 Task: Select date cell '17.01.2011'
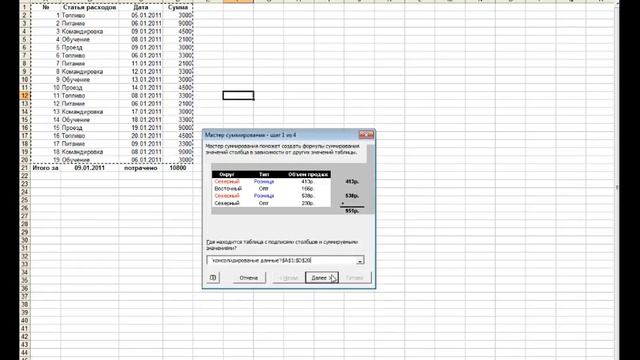141,112
